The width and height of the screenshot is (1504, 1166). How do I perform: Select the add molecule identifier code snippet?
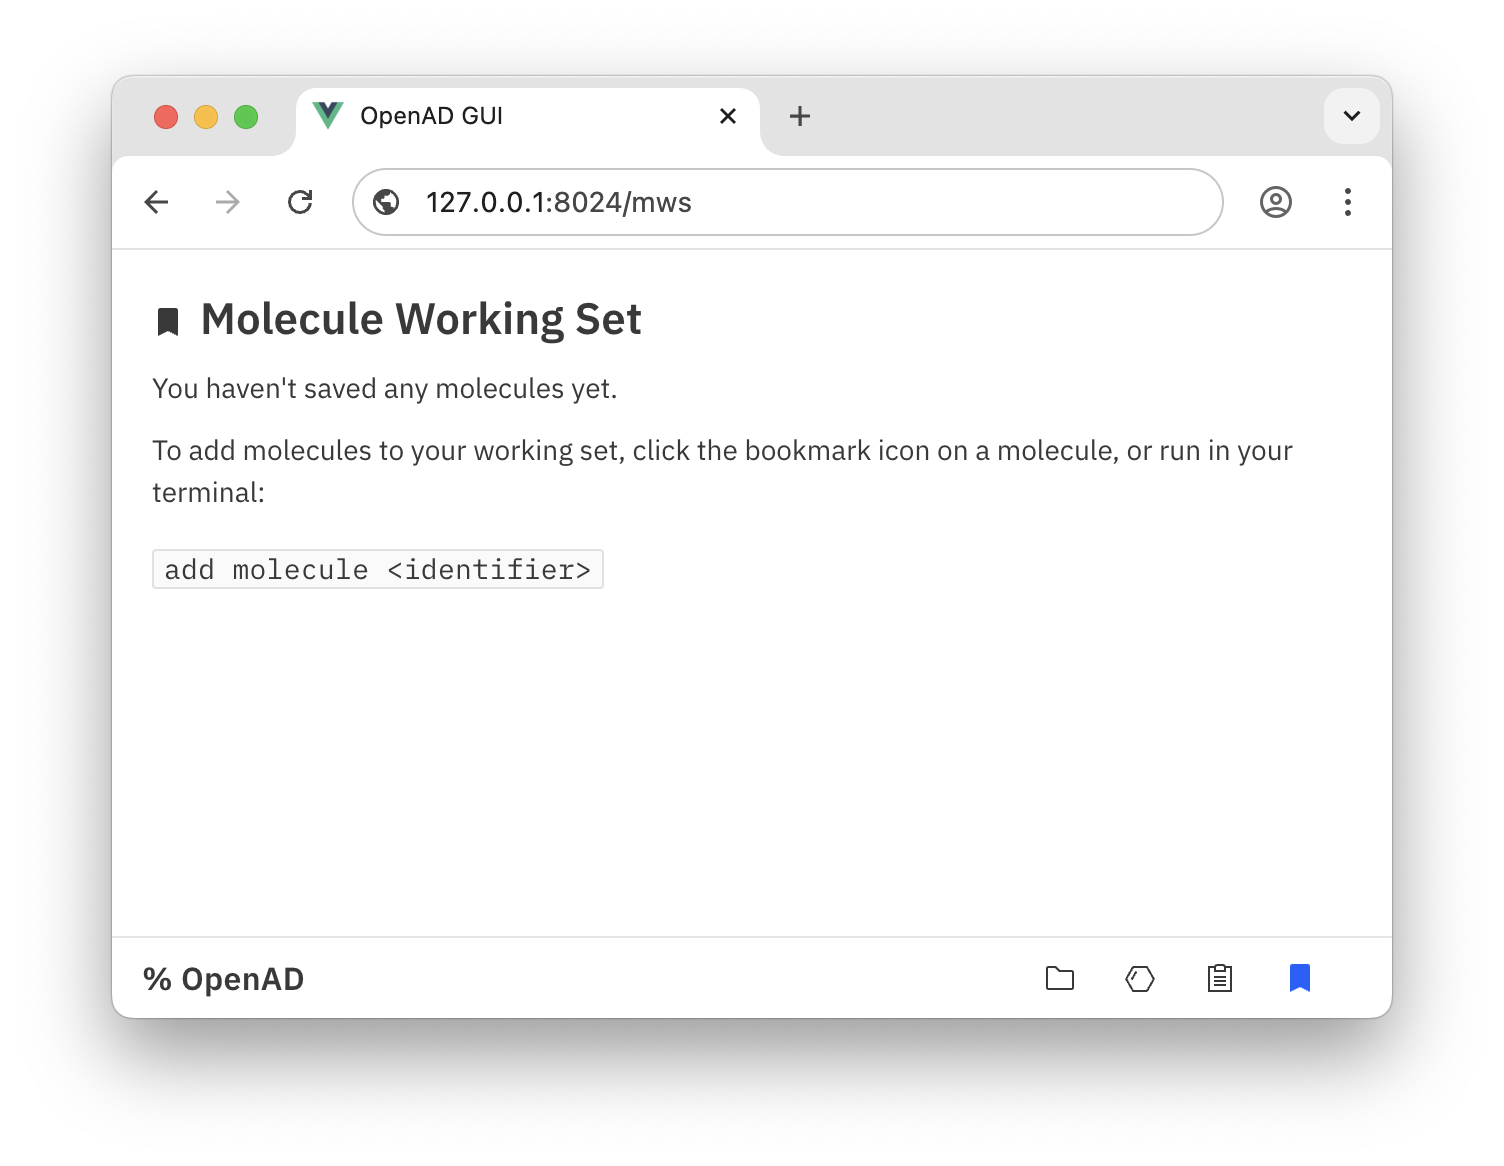[x=377, y=569]
